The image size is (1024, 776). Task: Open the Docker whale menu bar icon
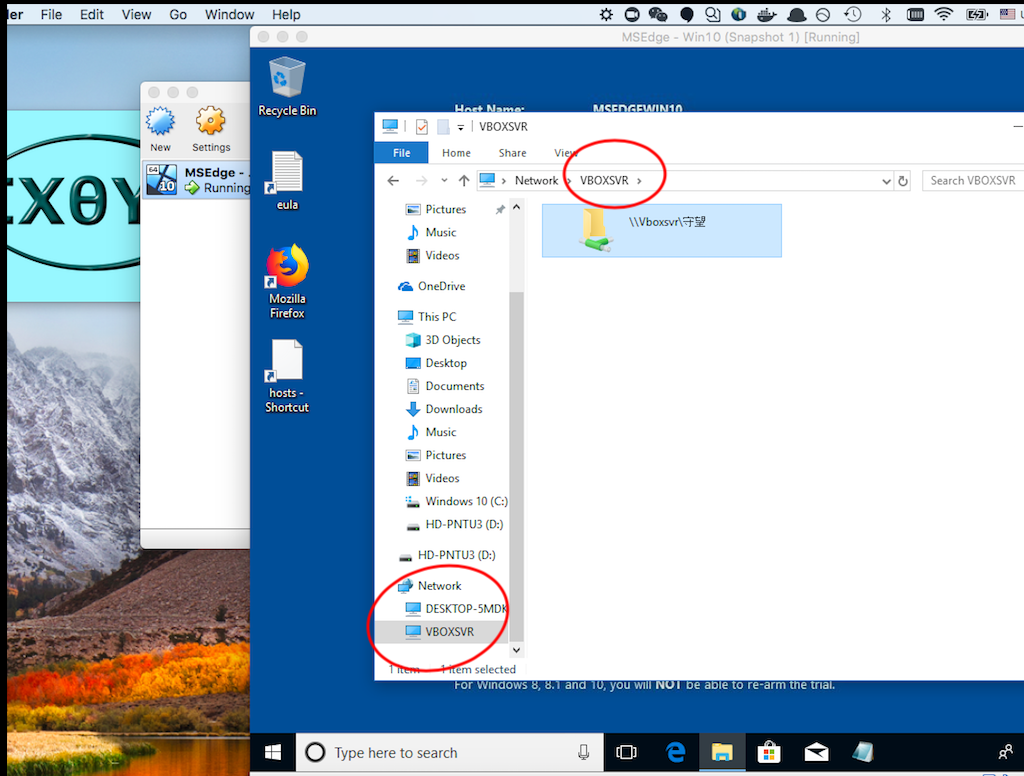[767, 14]
